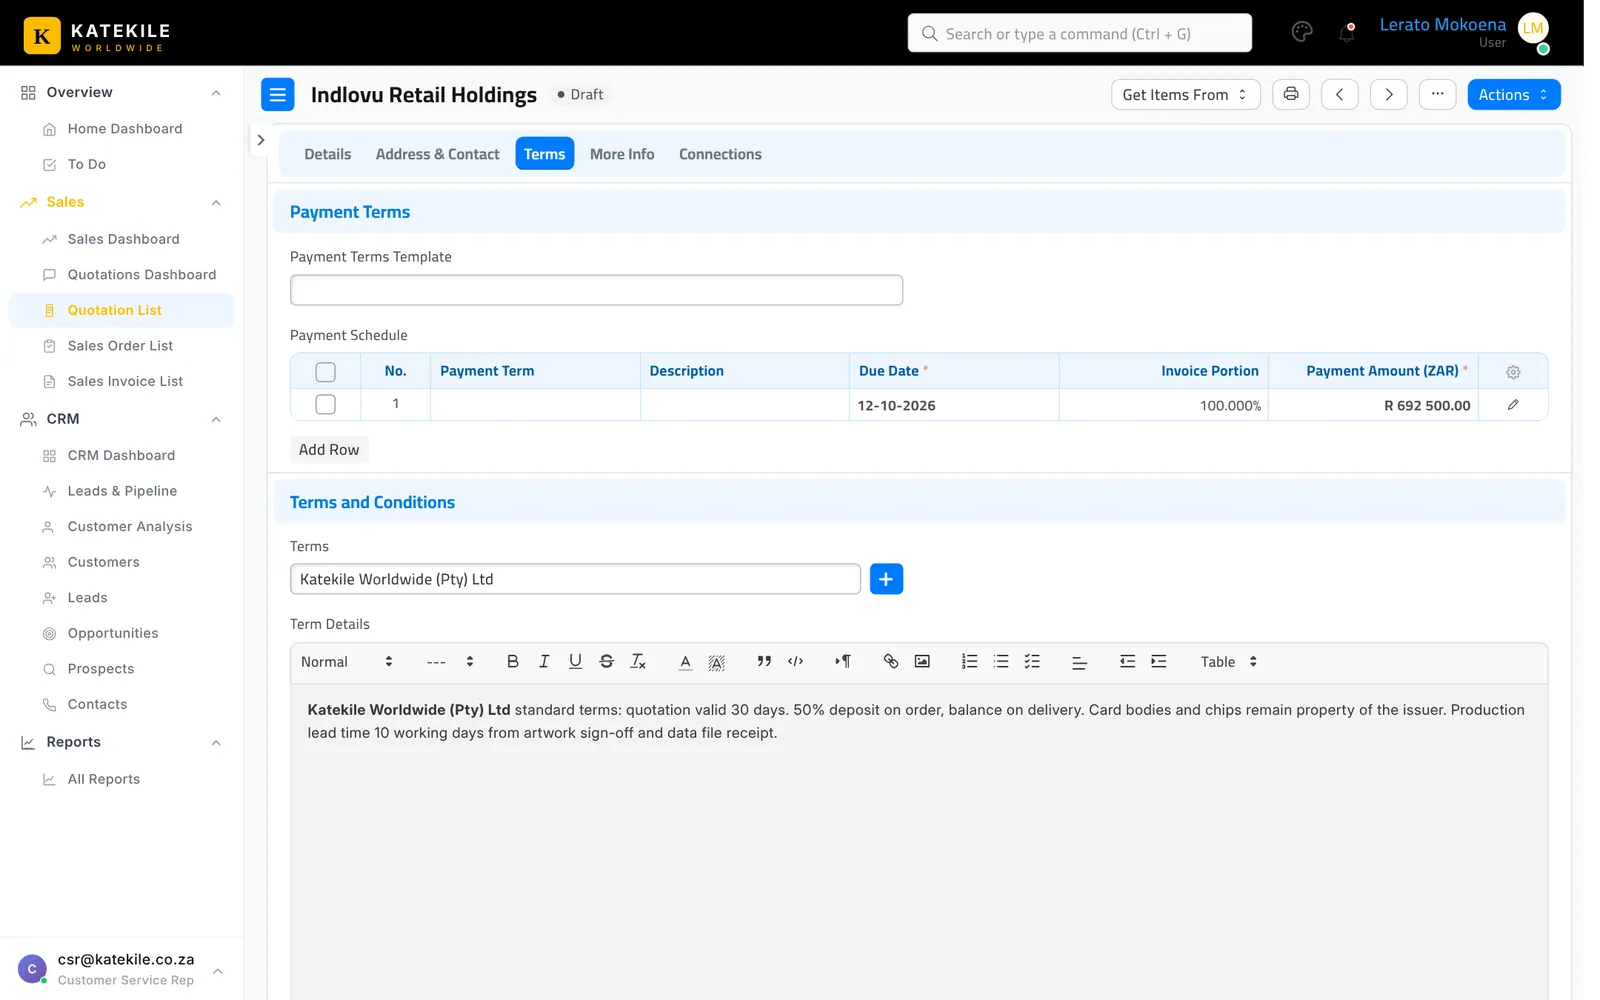The width and height of the screenshot is (1600, 1000).
Task: Apply italic formatting in editor toolbar
Action: (544, 662)
